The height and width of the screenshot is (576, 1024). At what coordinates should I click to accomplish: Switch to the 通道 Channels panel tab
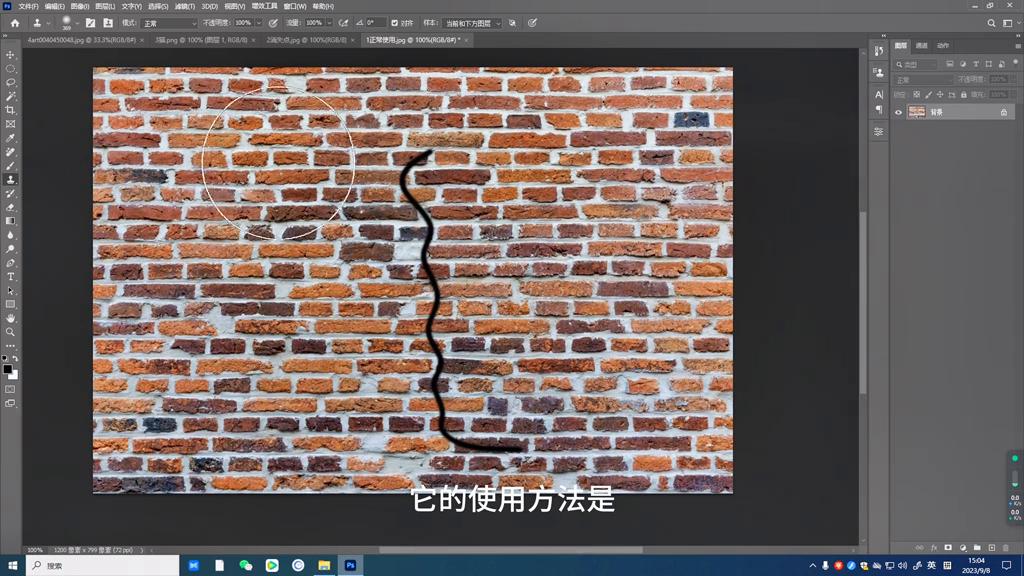click(x=921, y=45)
